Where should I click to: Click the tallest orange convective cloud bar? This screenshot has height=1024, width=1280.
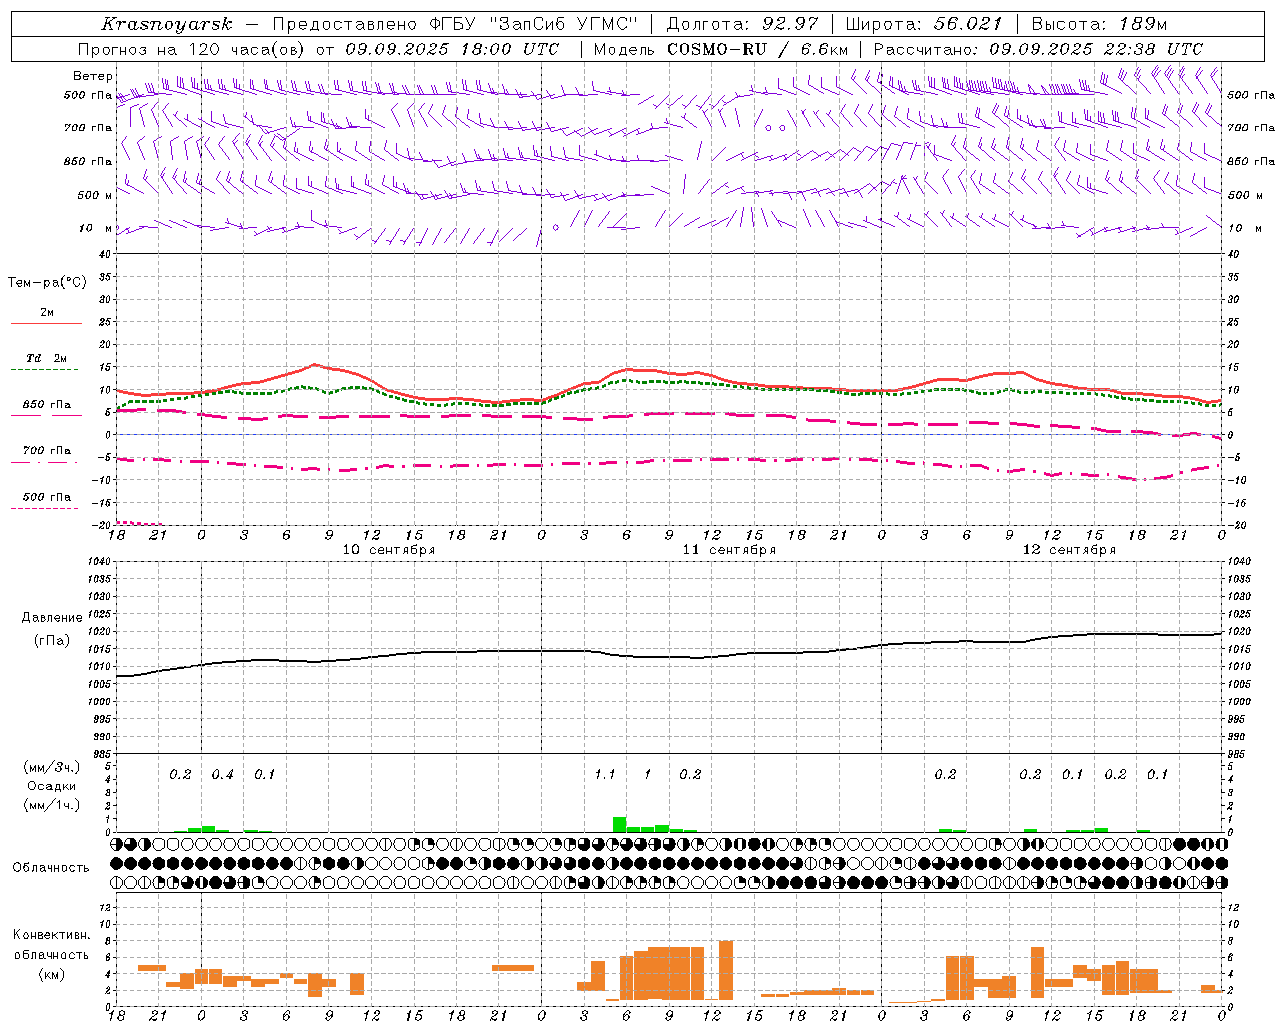pos(726,970)
